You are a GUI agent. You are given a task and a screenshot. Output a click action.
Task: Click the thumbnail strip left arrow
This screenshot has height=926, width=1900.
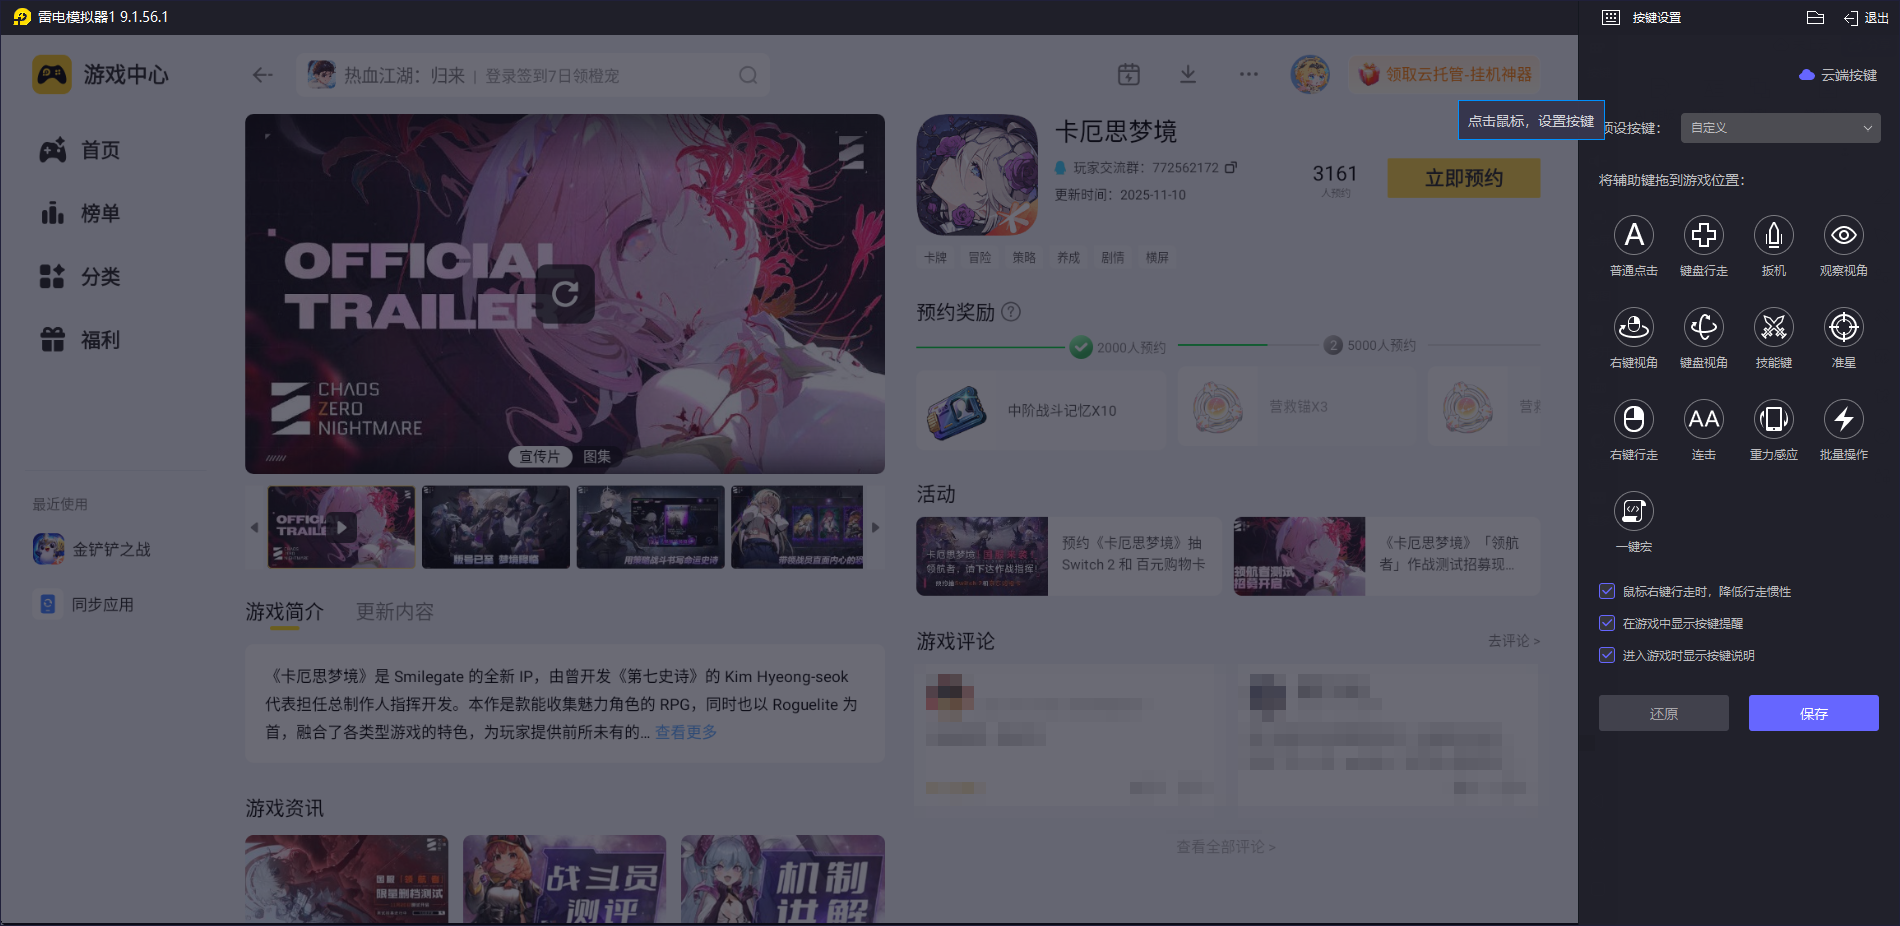(254, 527)
